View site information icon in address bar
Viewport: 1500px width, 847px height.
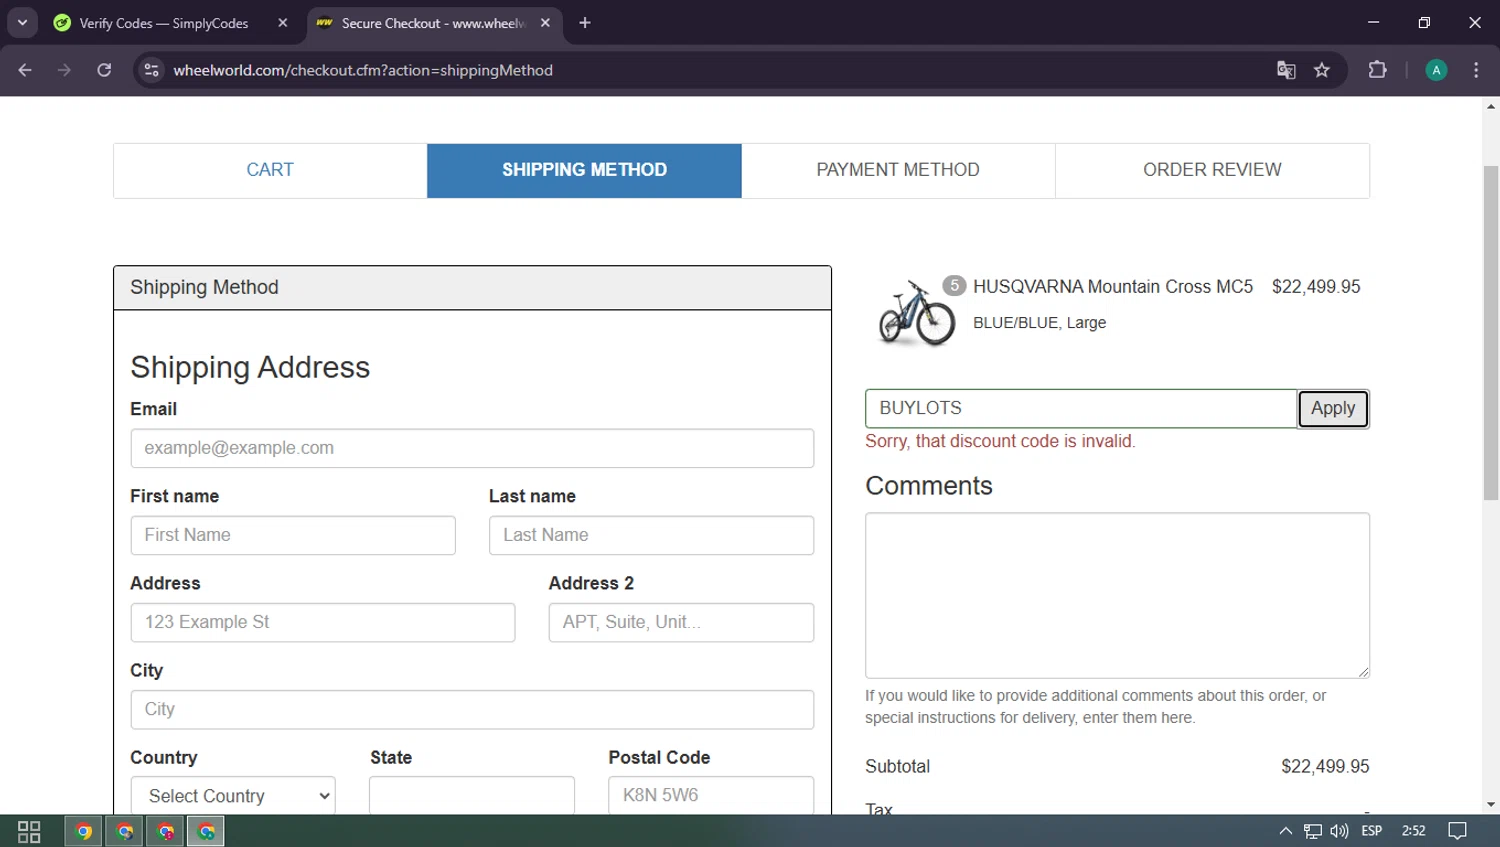click(x=151, y=70)
